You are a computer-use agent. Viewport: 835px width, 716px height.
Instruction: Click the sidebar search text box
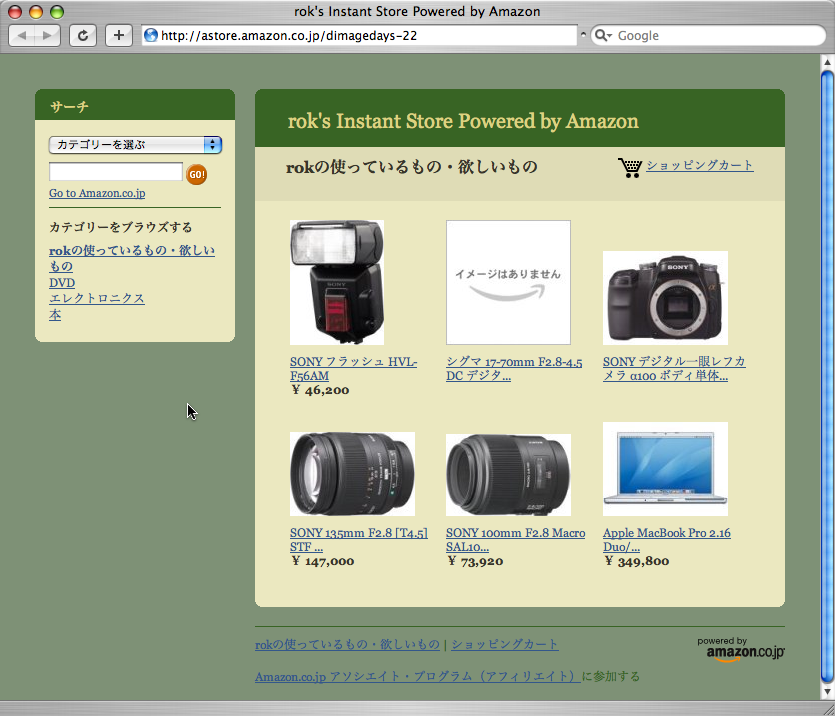coord(116,172)
